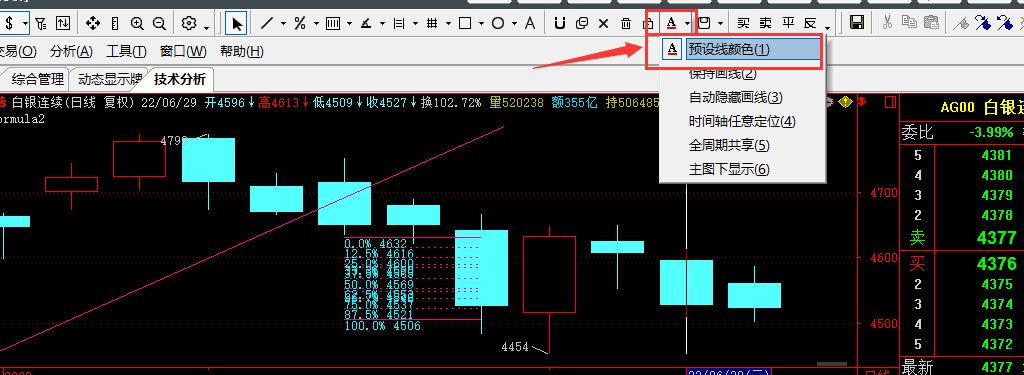Expand the settings gear dropdown arrow

(x=206, y=26)
